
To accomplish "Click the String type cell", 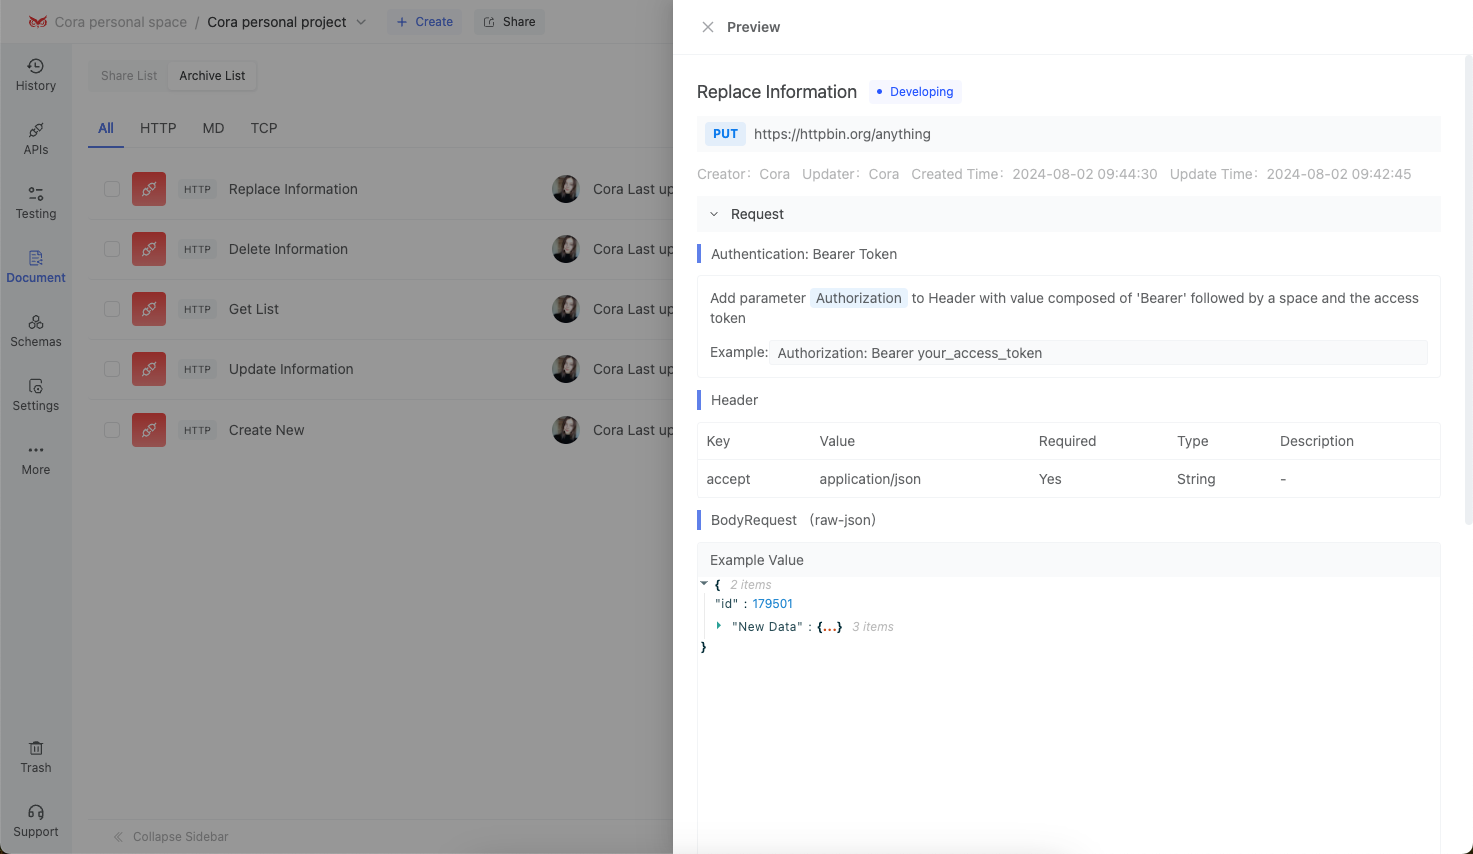I will (1196, 479).
